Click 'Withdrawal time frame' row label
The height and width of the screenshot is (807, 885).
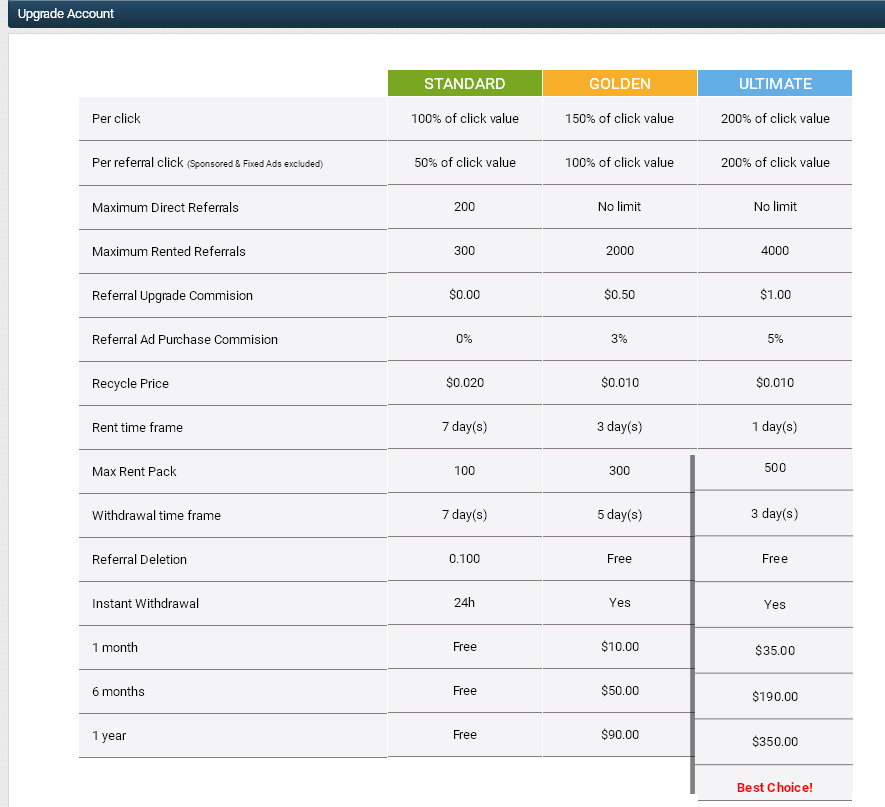coord(156,516)
